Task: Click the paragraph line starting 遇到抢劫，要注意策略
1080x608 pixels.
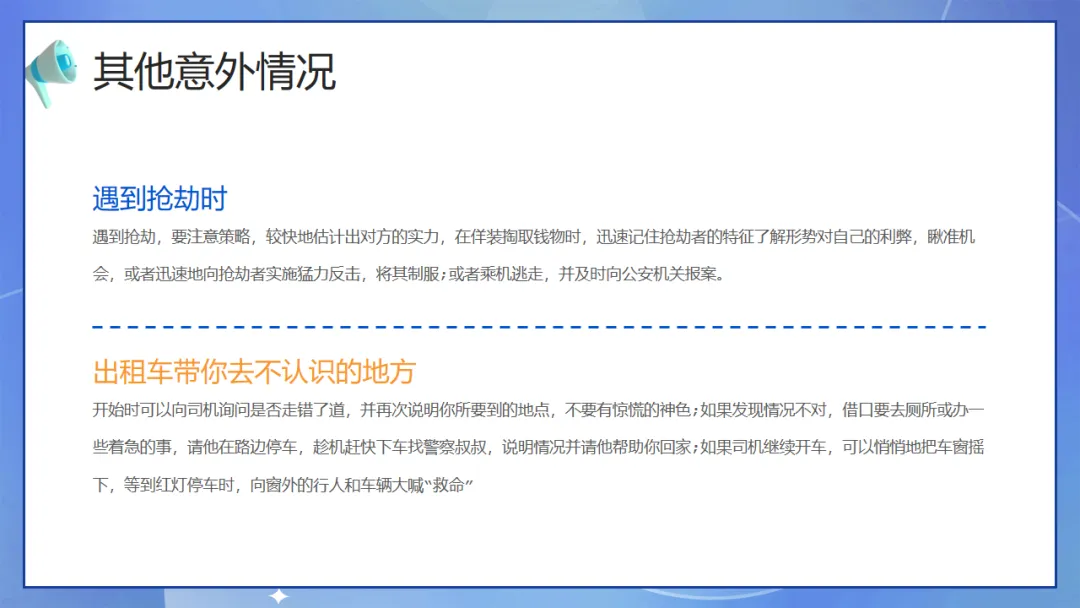Action: pyautogui.click(x=534, y=237)
